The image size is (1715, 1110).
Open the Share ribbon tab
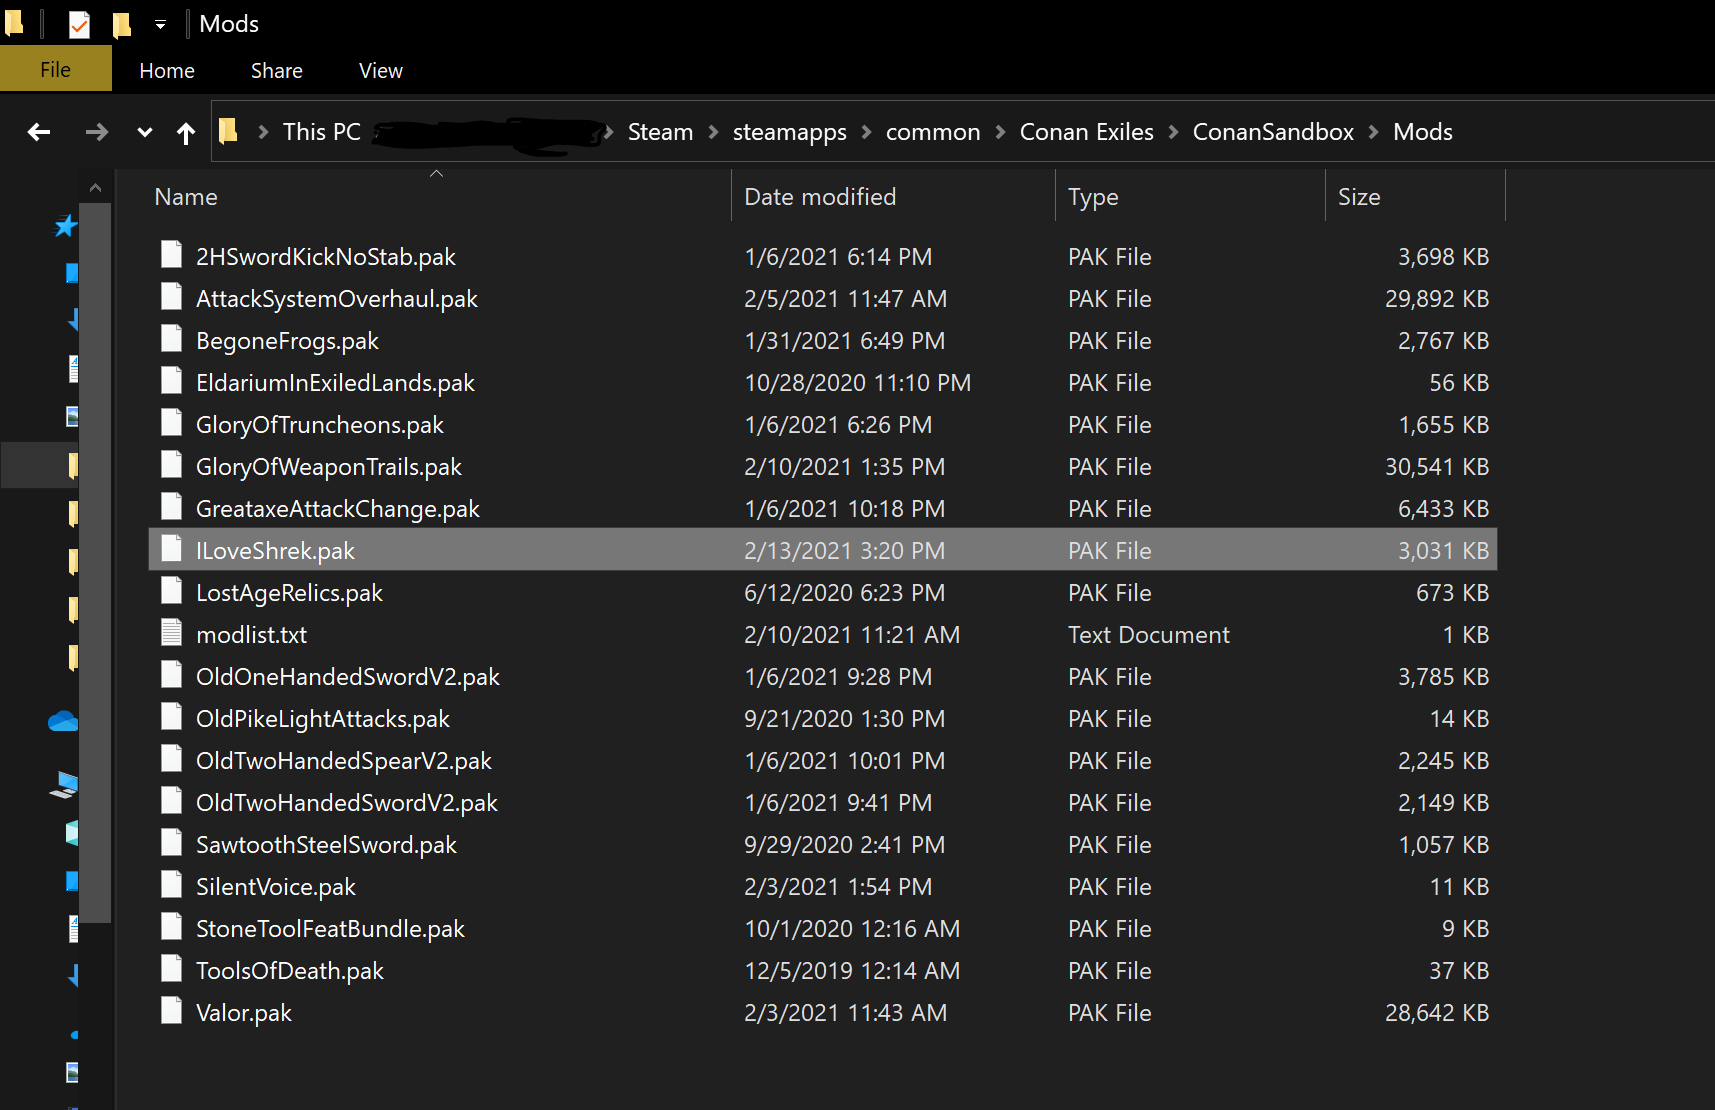coord(276,71)
